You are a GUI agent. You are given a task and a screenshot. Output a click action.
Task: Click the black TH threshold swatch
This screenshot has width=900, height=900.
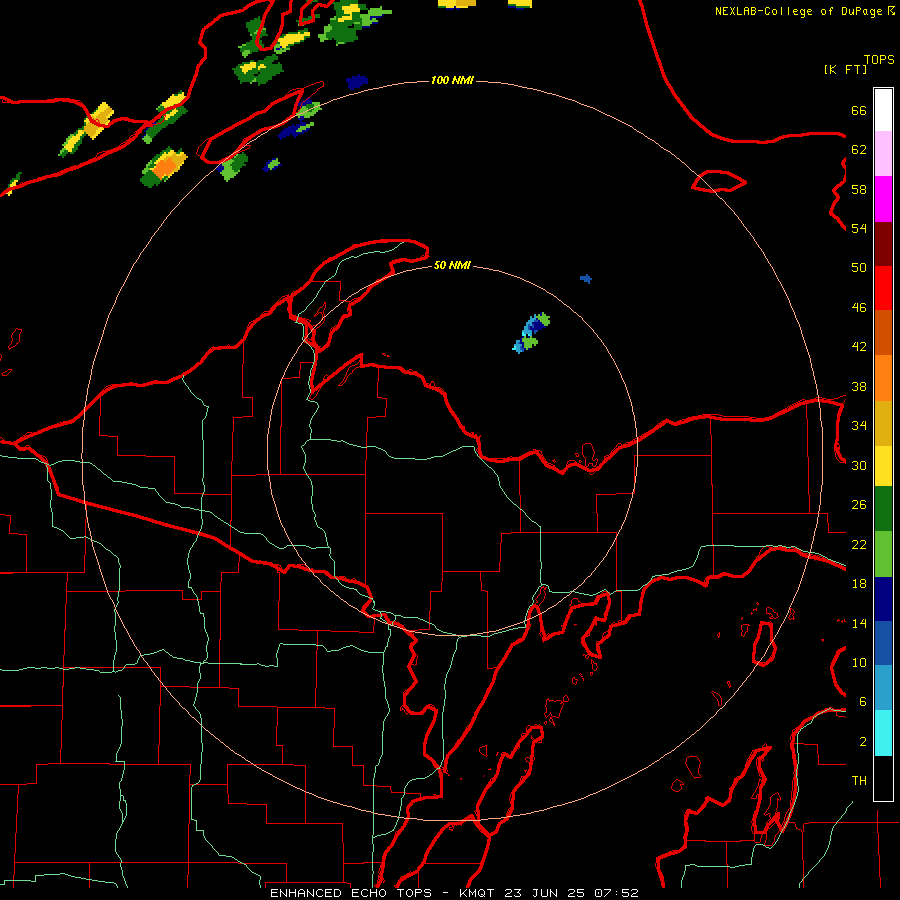[883, 778]
